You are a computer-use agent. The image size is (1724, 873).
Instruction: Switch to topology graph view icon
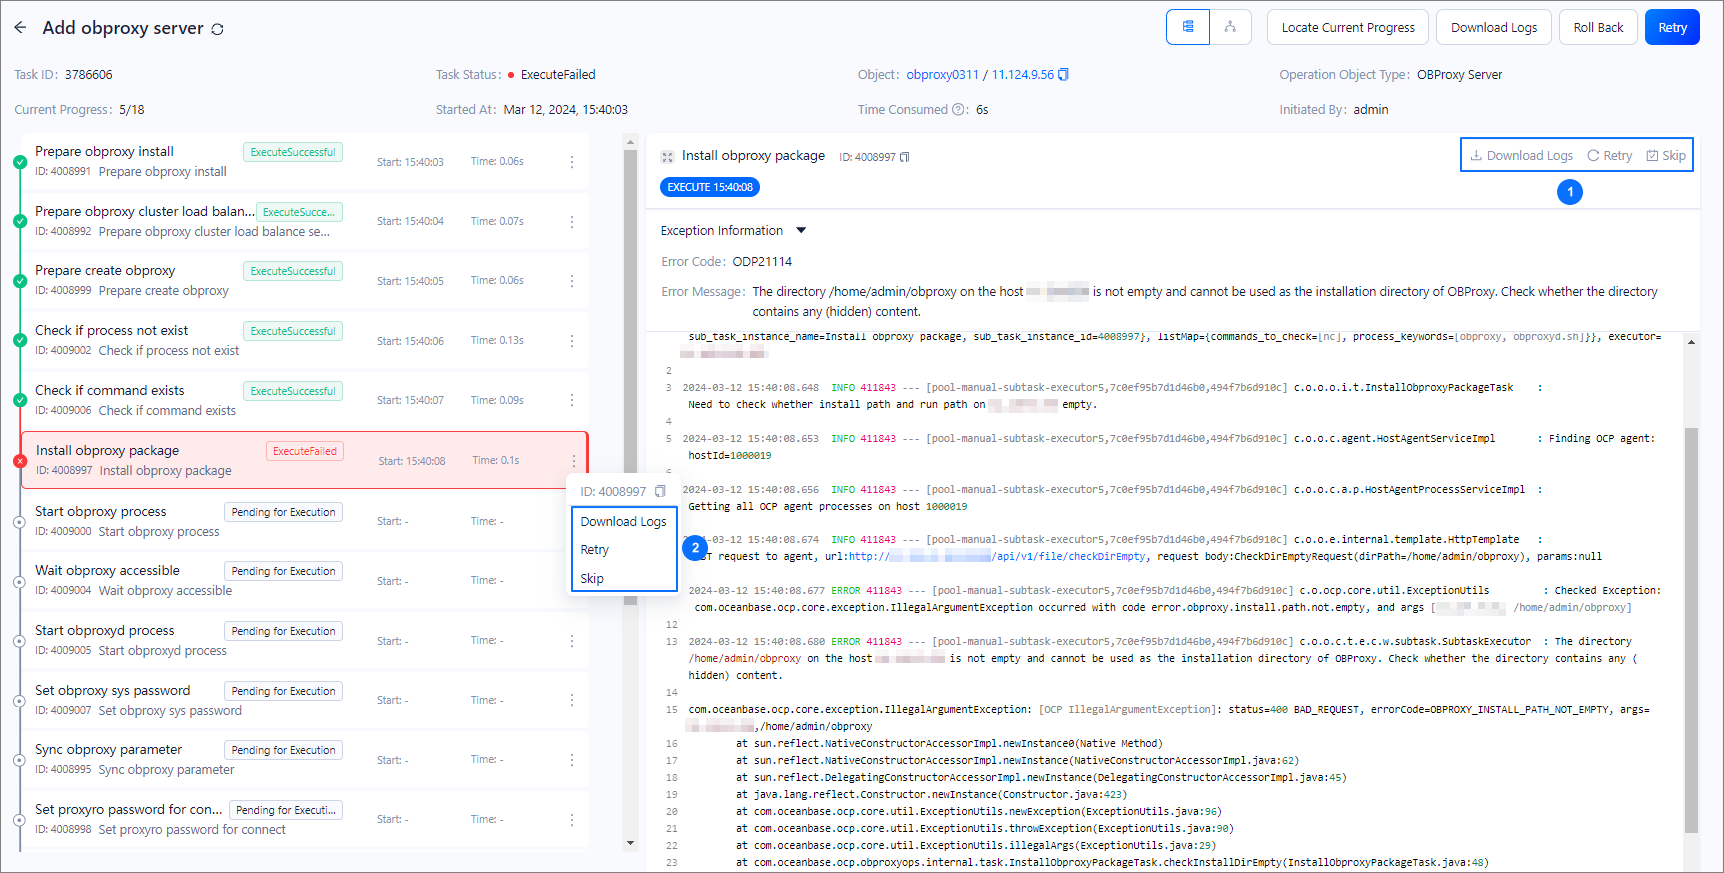(x=1230, y=27)
